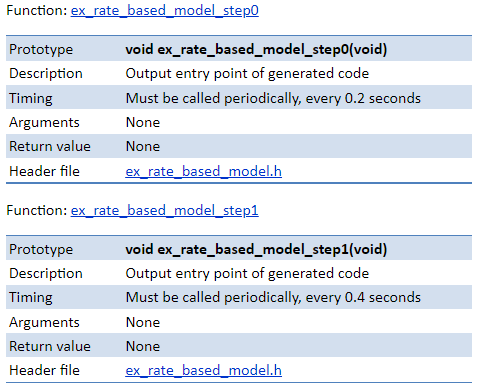This screenshot has width=477, height=387.
Task: Click the step0 Return value None cell
Action: click(143, 146)
